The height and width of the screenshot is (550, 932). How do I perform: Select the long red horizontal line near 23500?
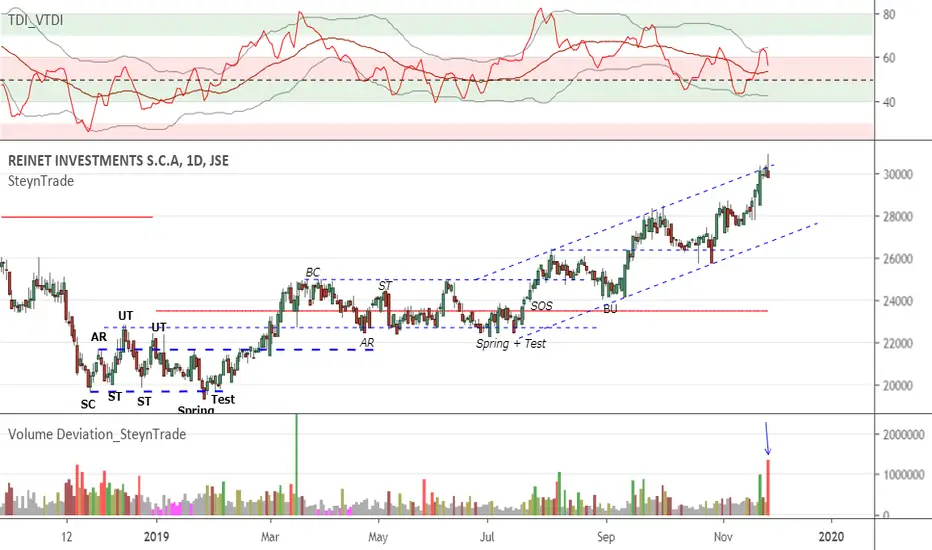coord(462,311)
